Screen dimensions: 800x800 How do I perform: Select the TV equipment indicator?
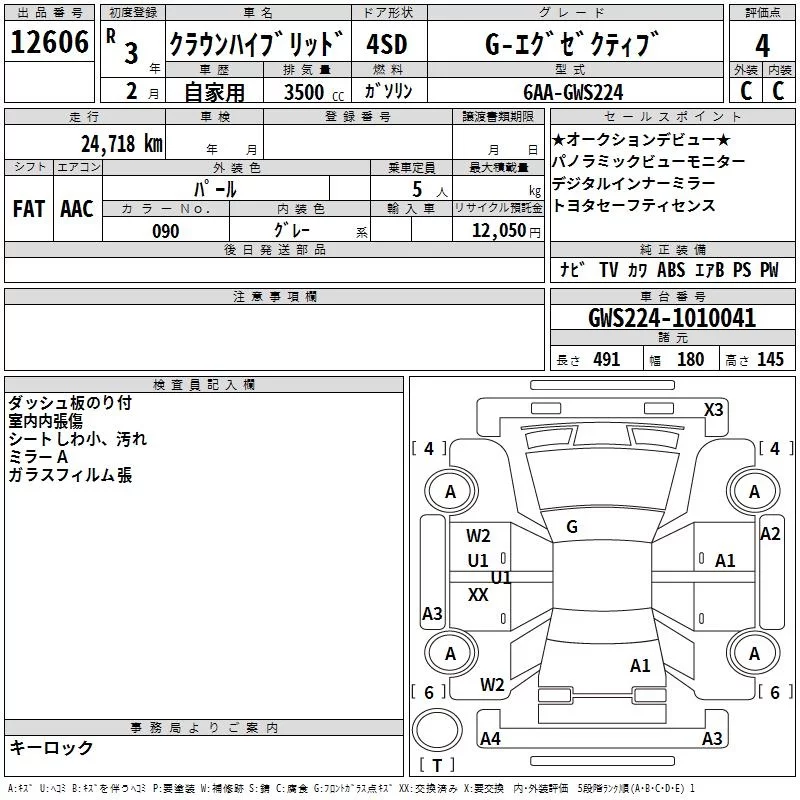pos(608,270)
